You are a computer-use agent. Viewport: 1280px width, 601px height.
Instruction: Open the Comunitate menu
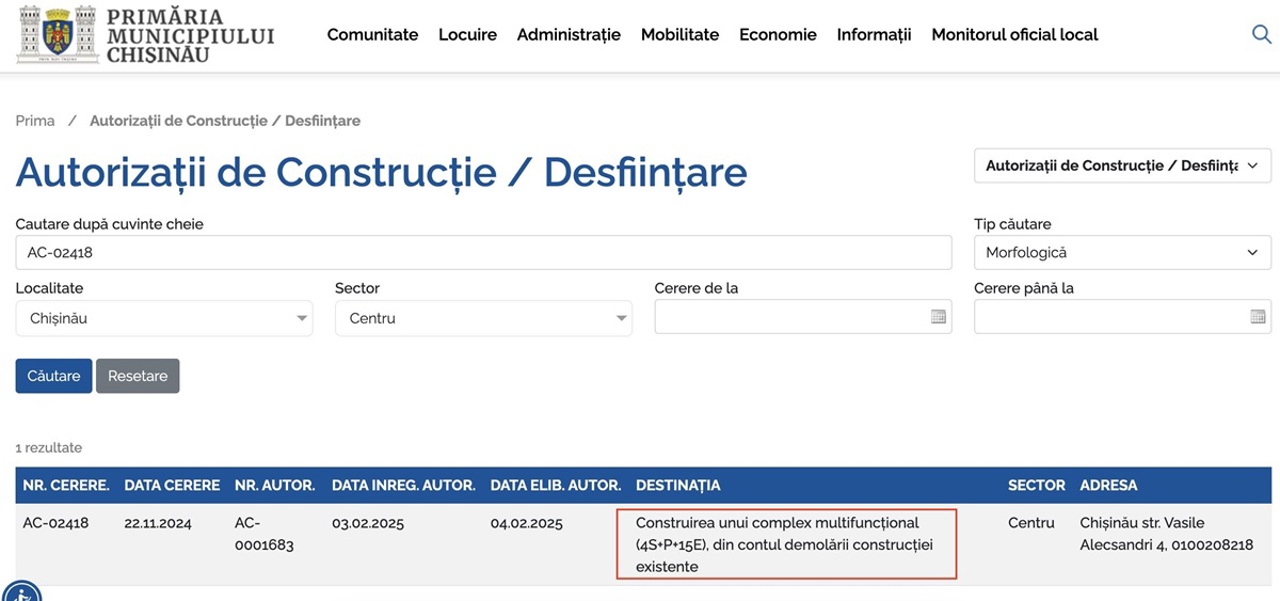[373, 34]
